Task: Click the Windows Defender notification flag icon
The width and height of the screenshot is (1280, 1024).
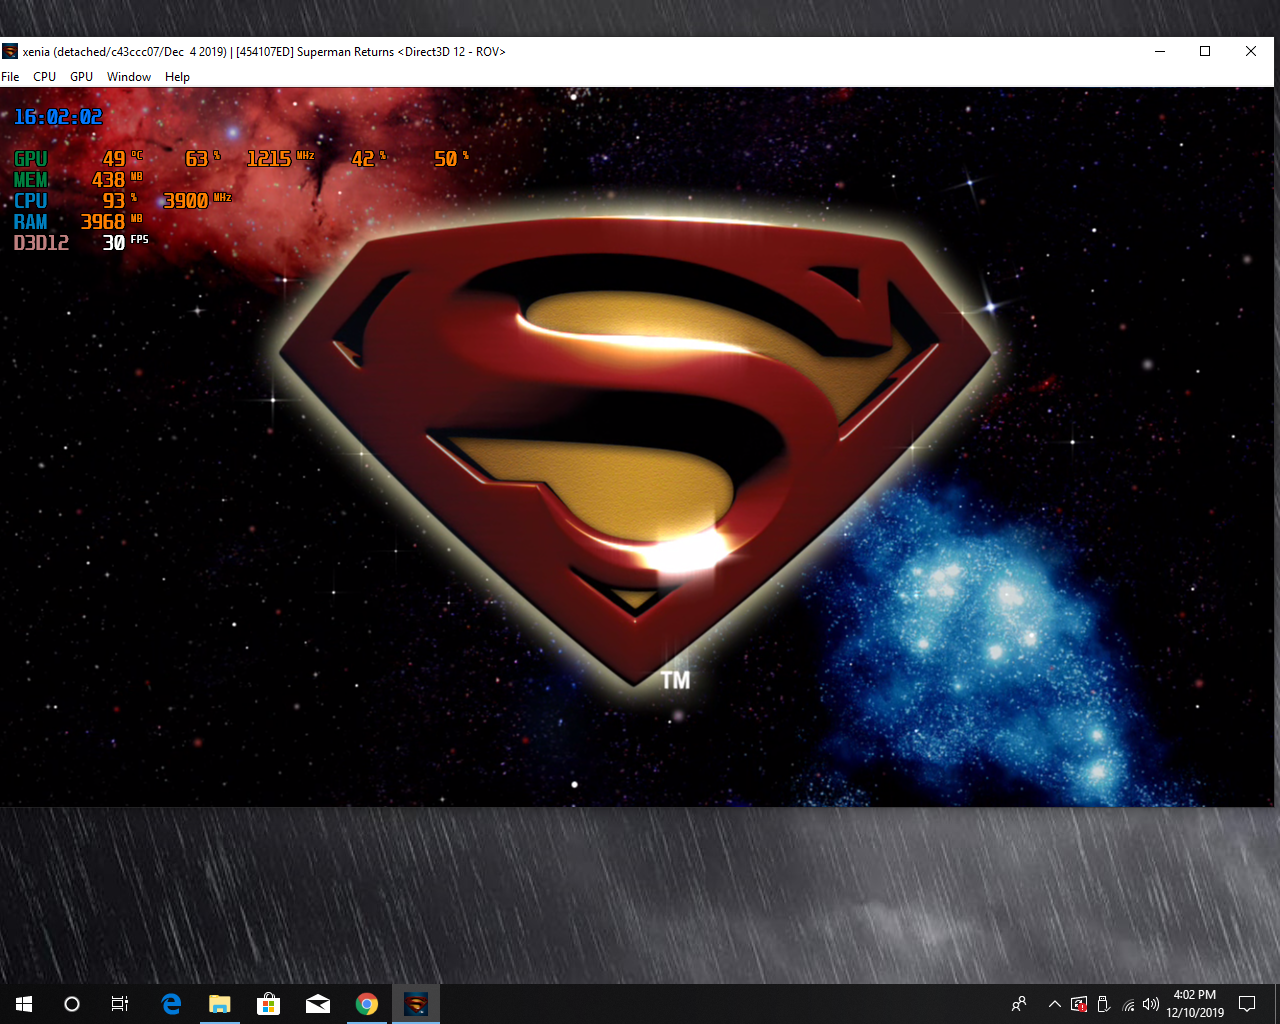Action: point(1079,1004)
